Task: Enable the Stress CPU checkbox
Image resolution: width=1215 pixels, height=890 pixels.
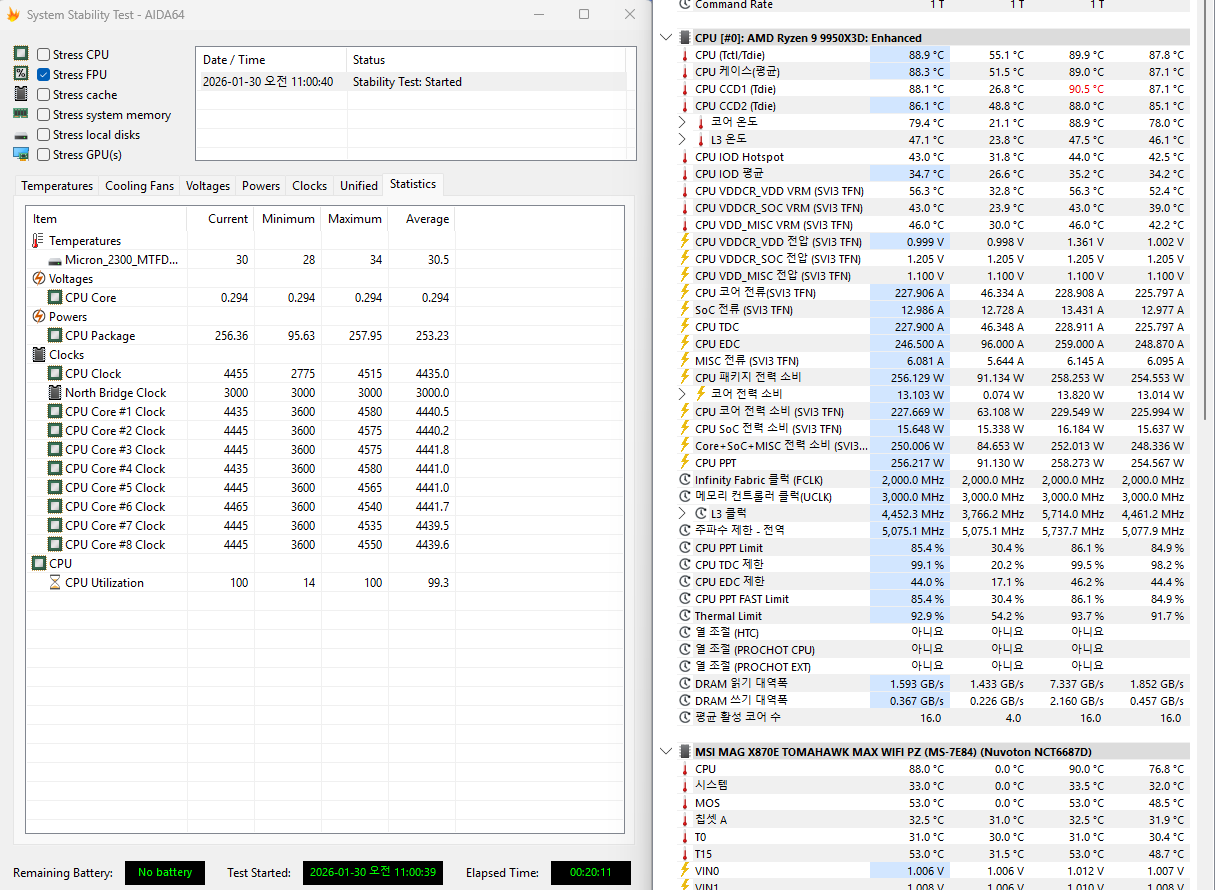Action: pyautogui.click(x=44, y=55)
